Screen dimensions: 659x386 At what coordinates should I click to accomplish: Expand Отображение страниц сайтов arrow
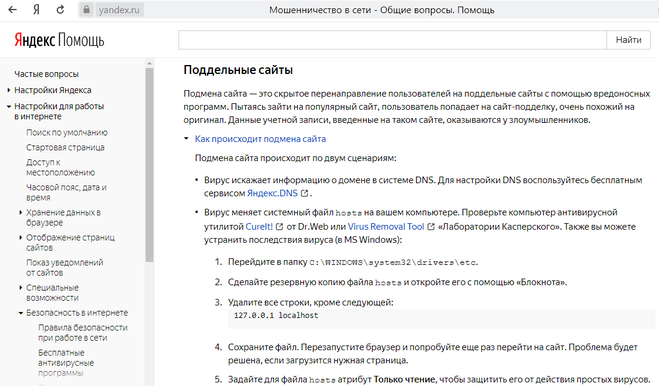pyautogui.click(x=21, y=238)
